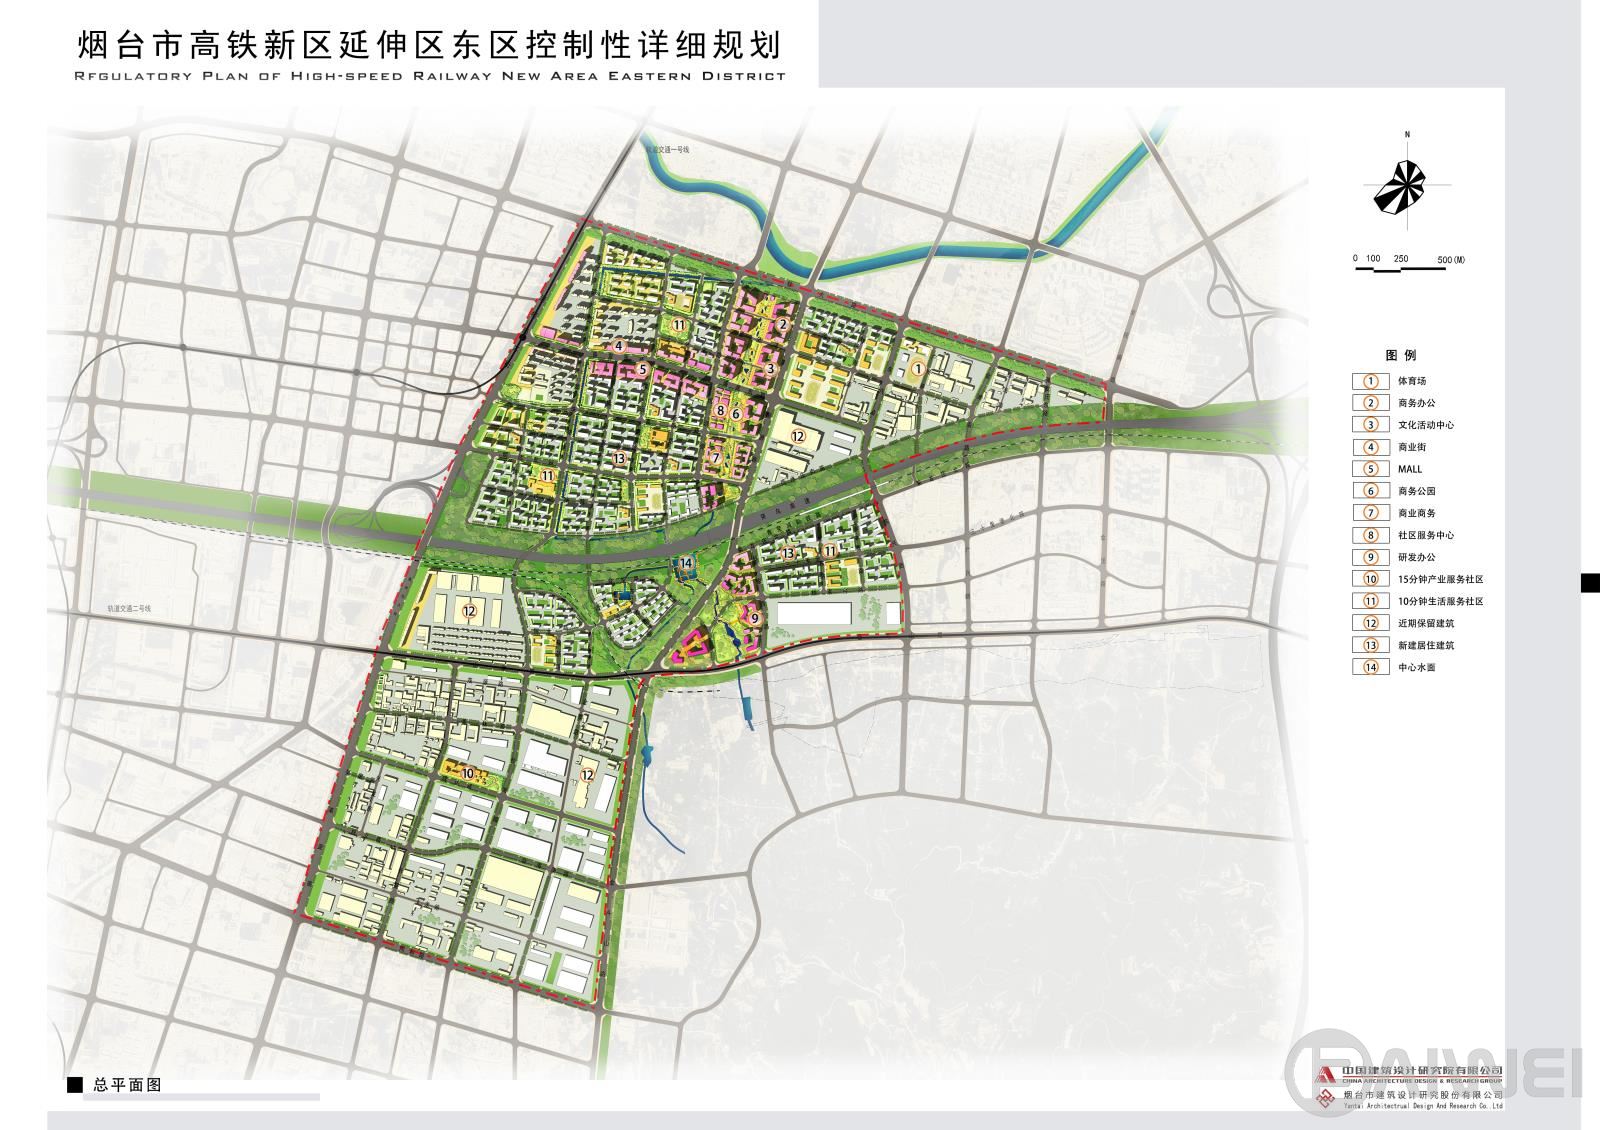The image size is (1600, 1130).
Task: Click the Chinese plan title heading
Action: coord(428,46)
